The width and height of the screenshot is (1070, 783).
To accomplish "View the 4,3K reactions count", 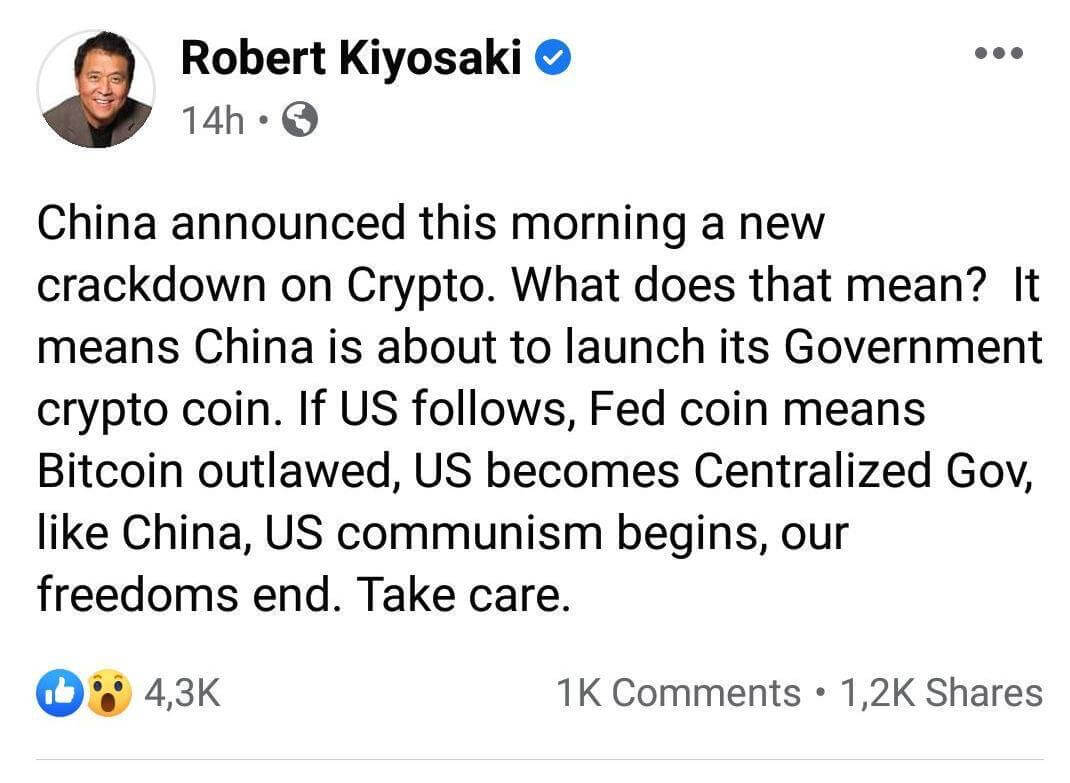I will coord(182,693).
